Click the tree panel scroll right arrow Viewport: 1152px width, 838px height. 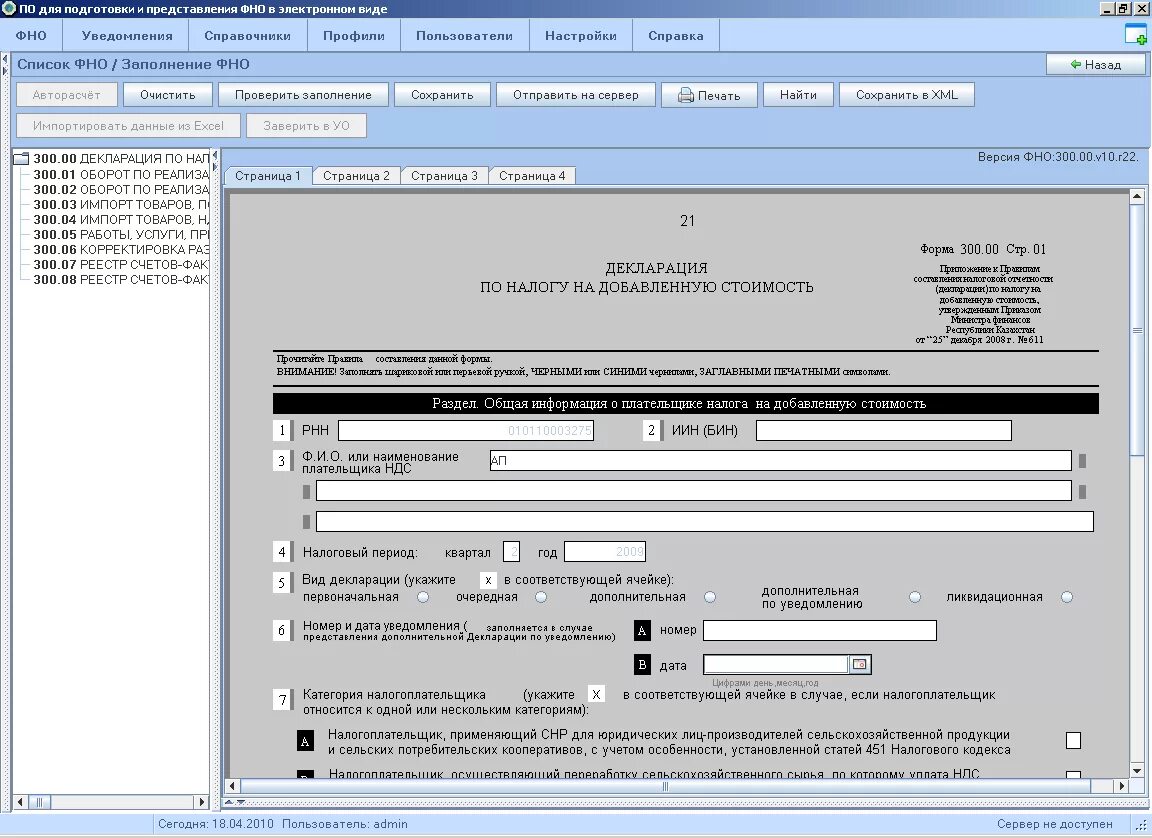click(202, 802)
